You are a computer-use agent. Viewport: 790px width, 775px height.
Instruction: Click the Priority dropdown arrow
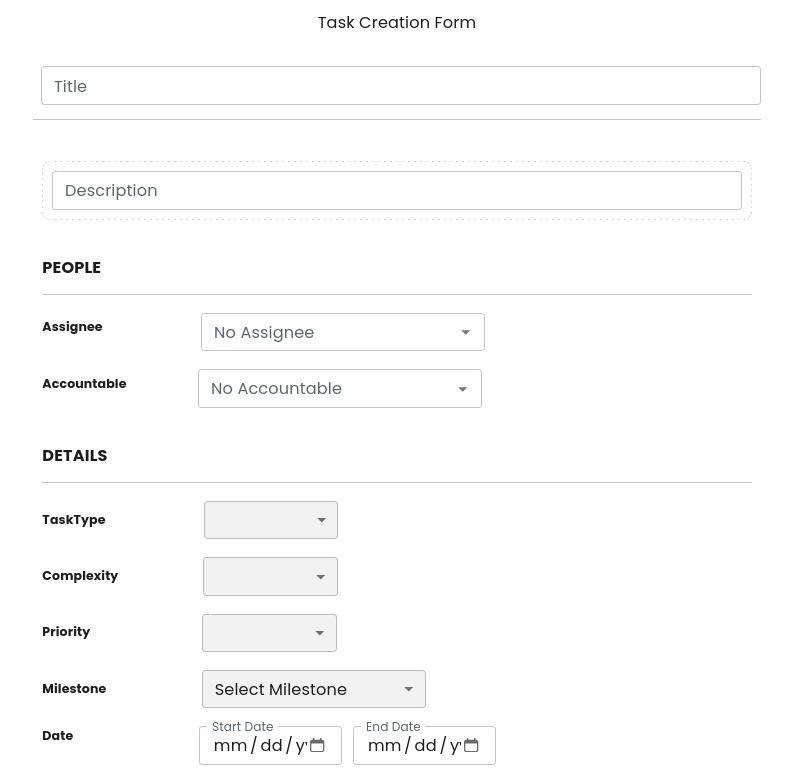click(x=320, y=634)
